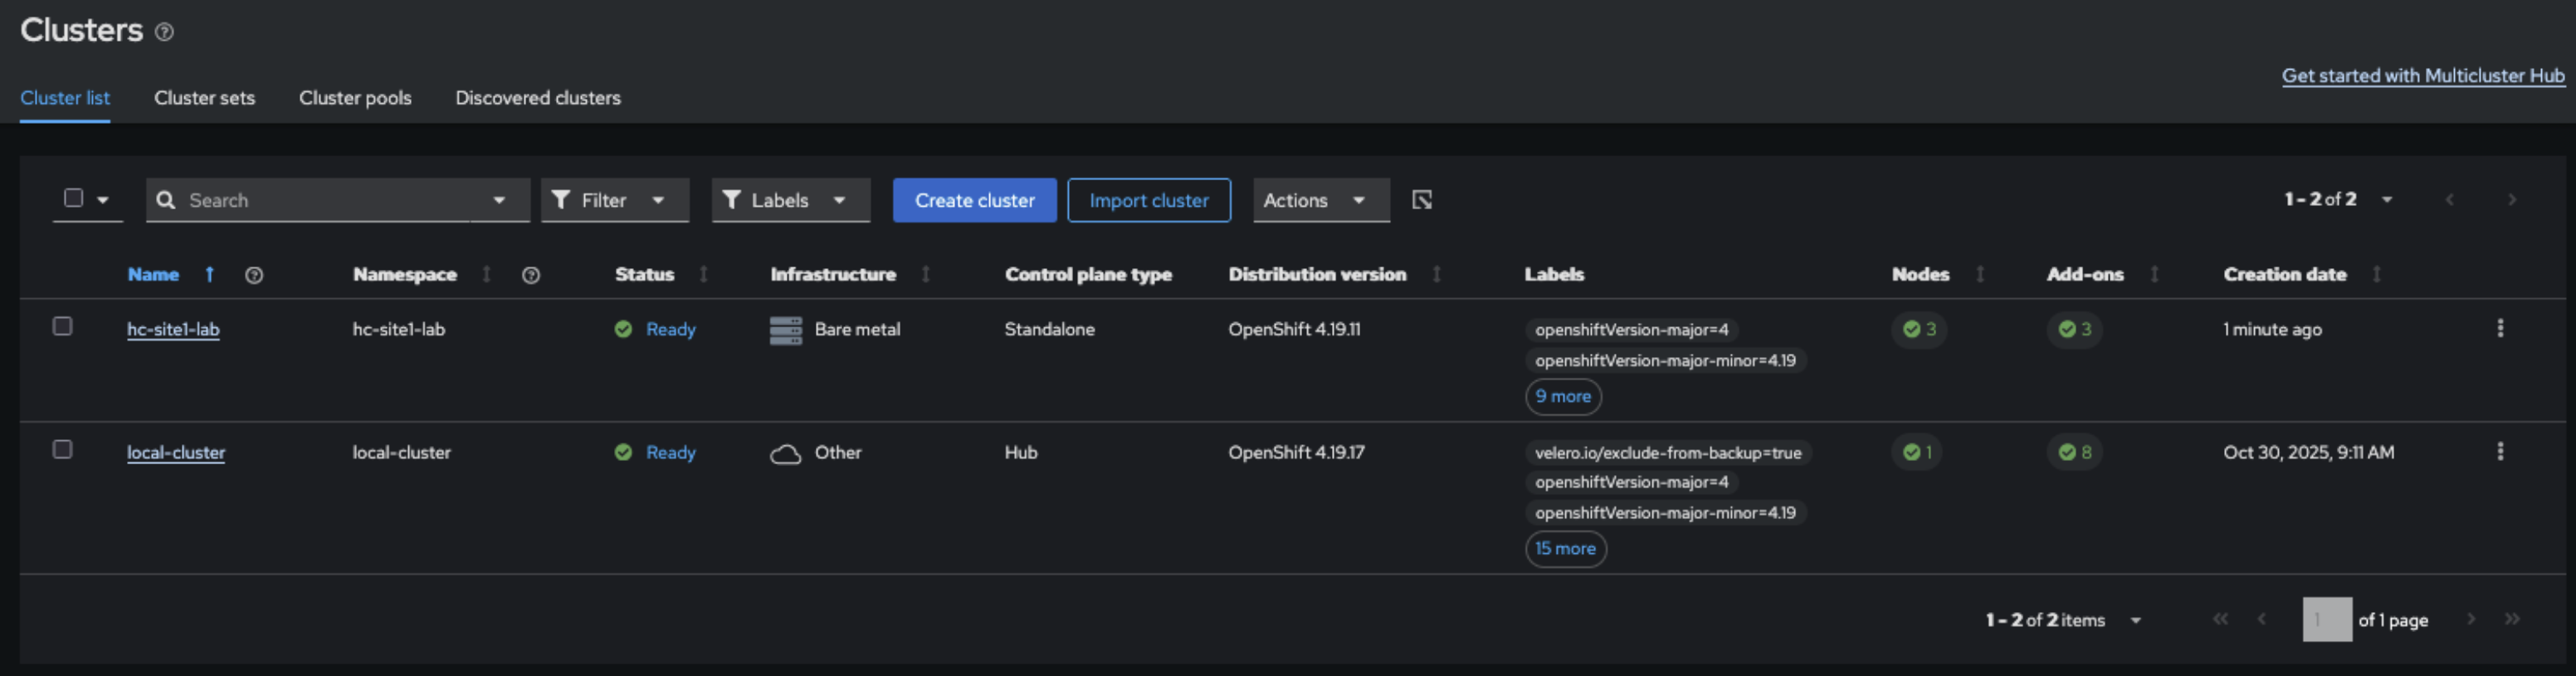Viewport: 2576px width, 676px height.
Task: Select the hc-site1-lab row checkbox
Action: pyautogui.click(x=62, y=326)
